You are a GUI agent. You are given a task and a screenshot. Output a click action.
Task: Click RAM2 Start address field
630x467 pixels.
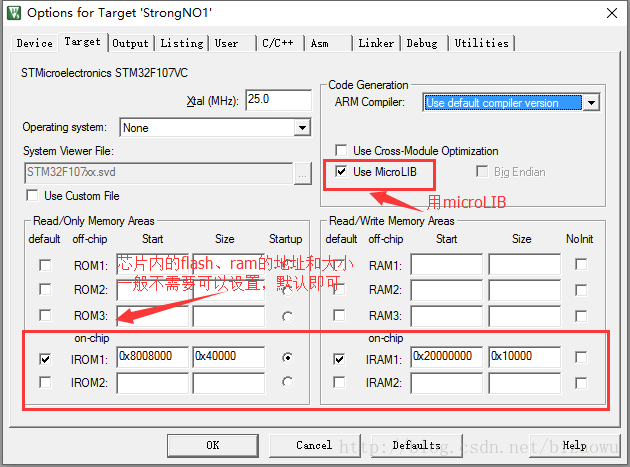click(446, 290)
